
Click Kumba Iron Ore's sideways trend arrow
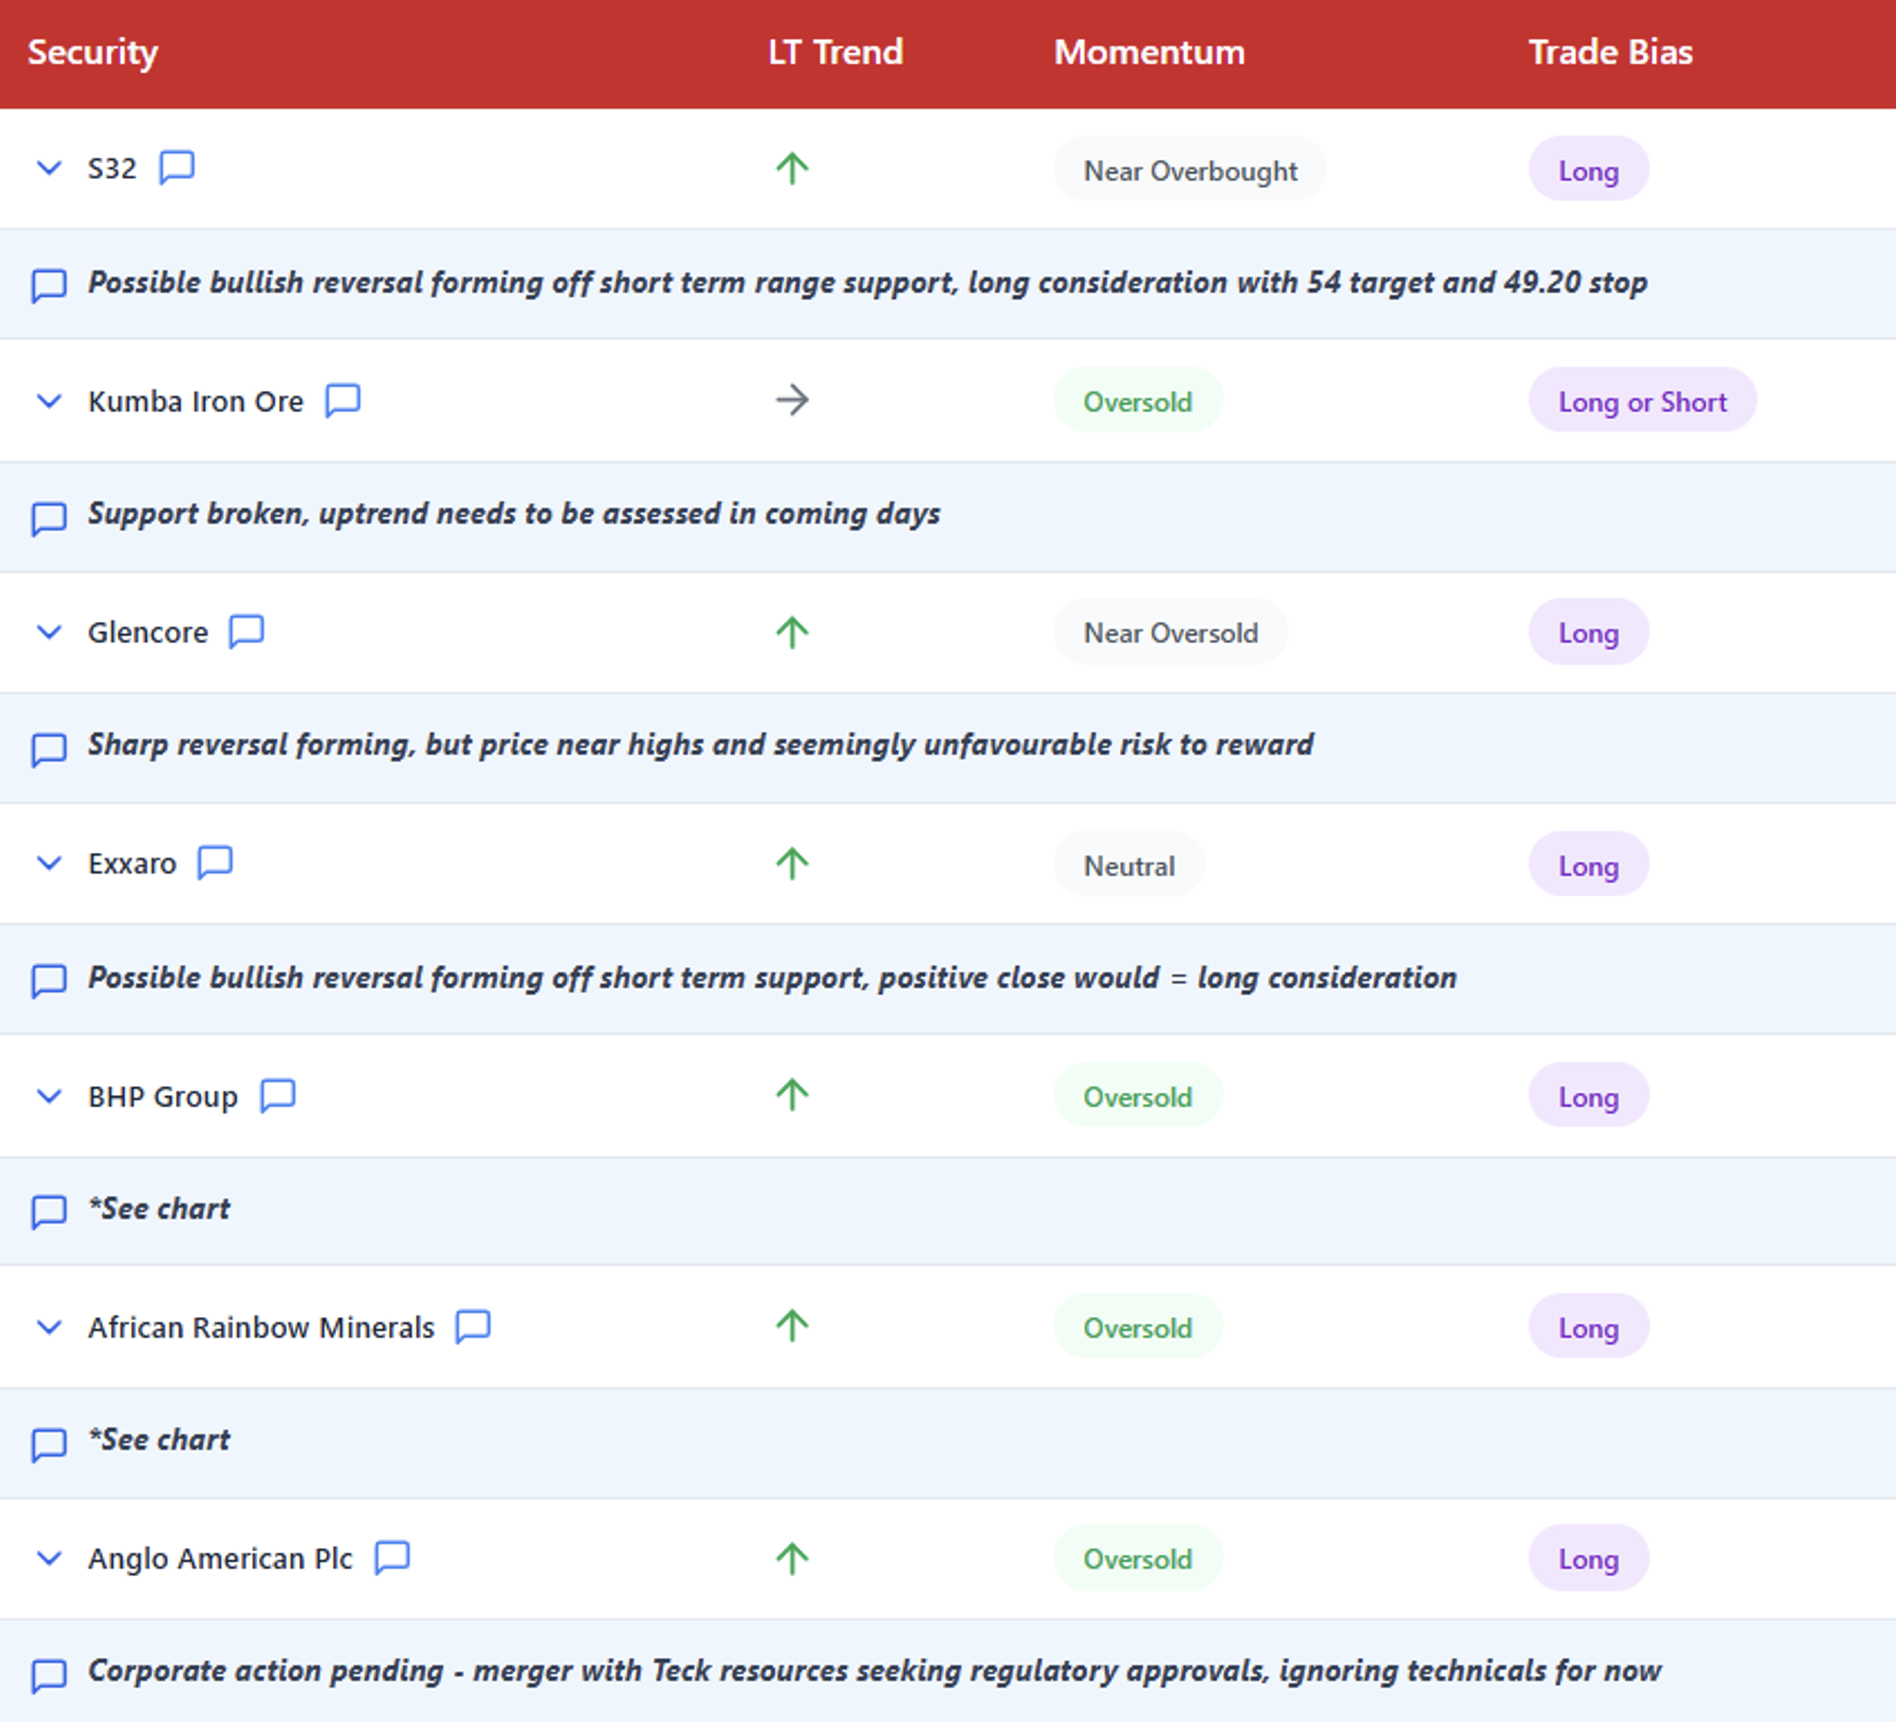[x=792, y=401]
